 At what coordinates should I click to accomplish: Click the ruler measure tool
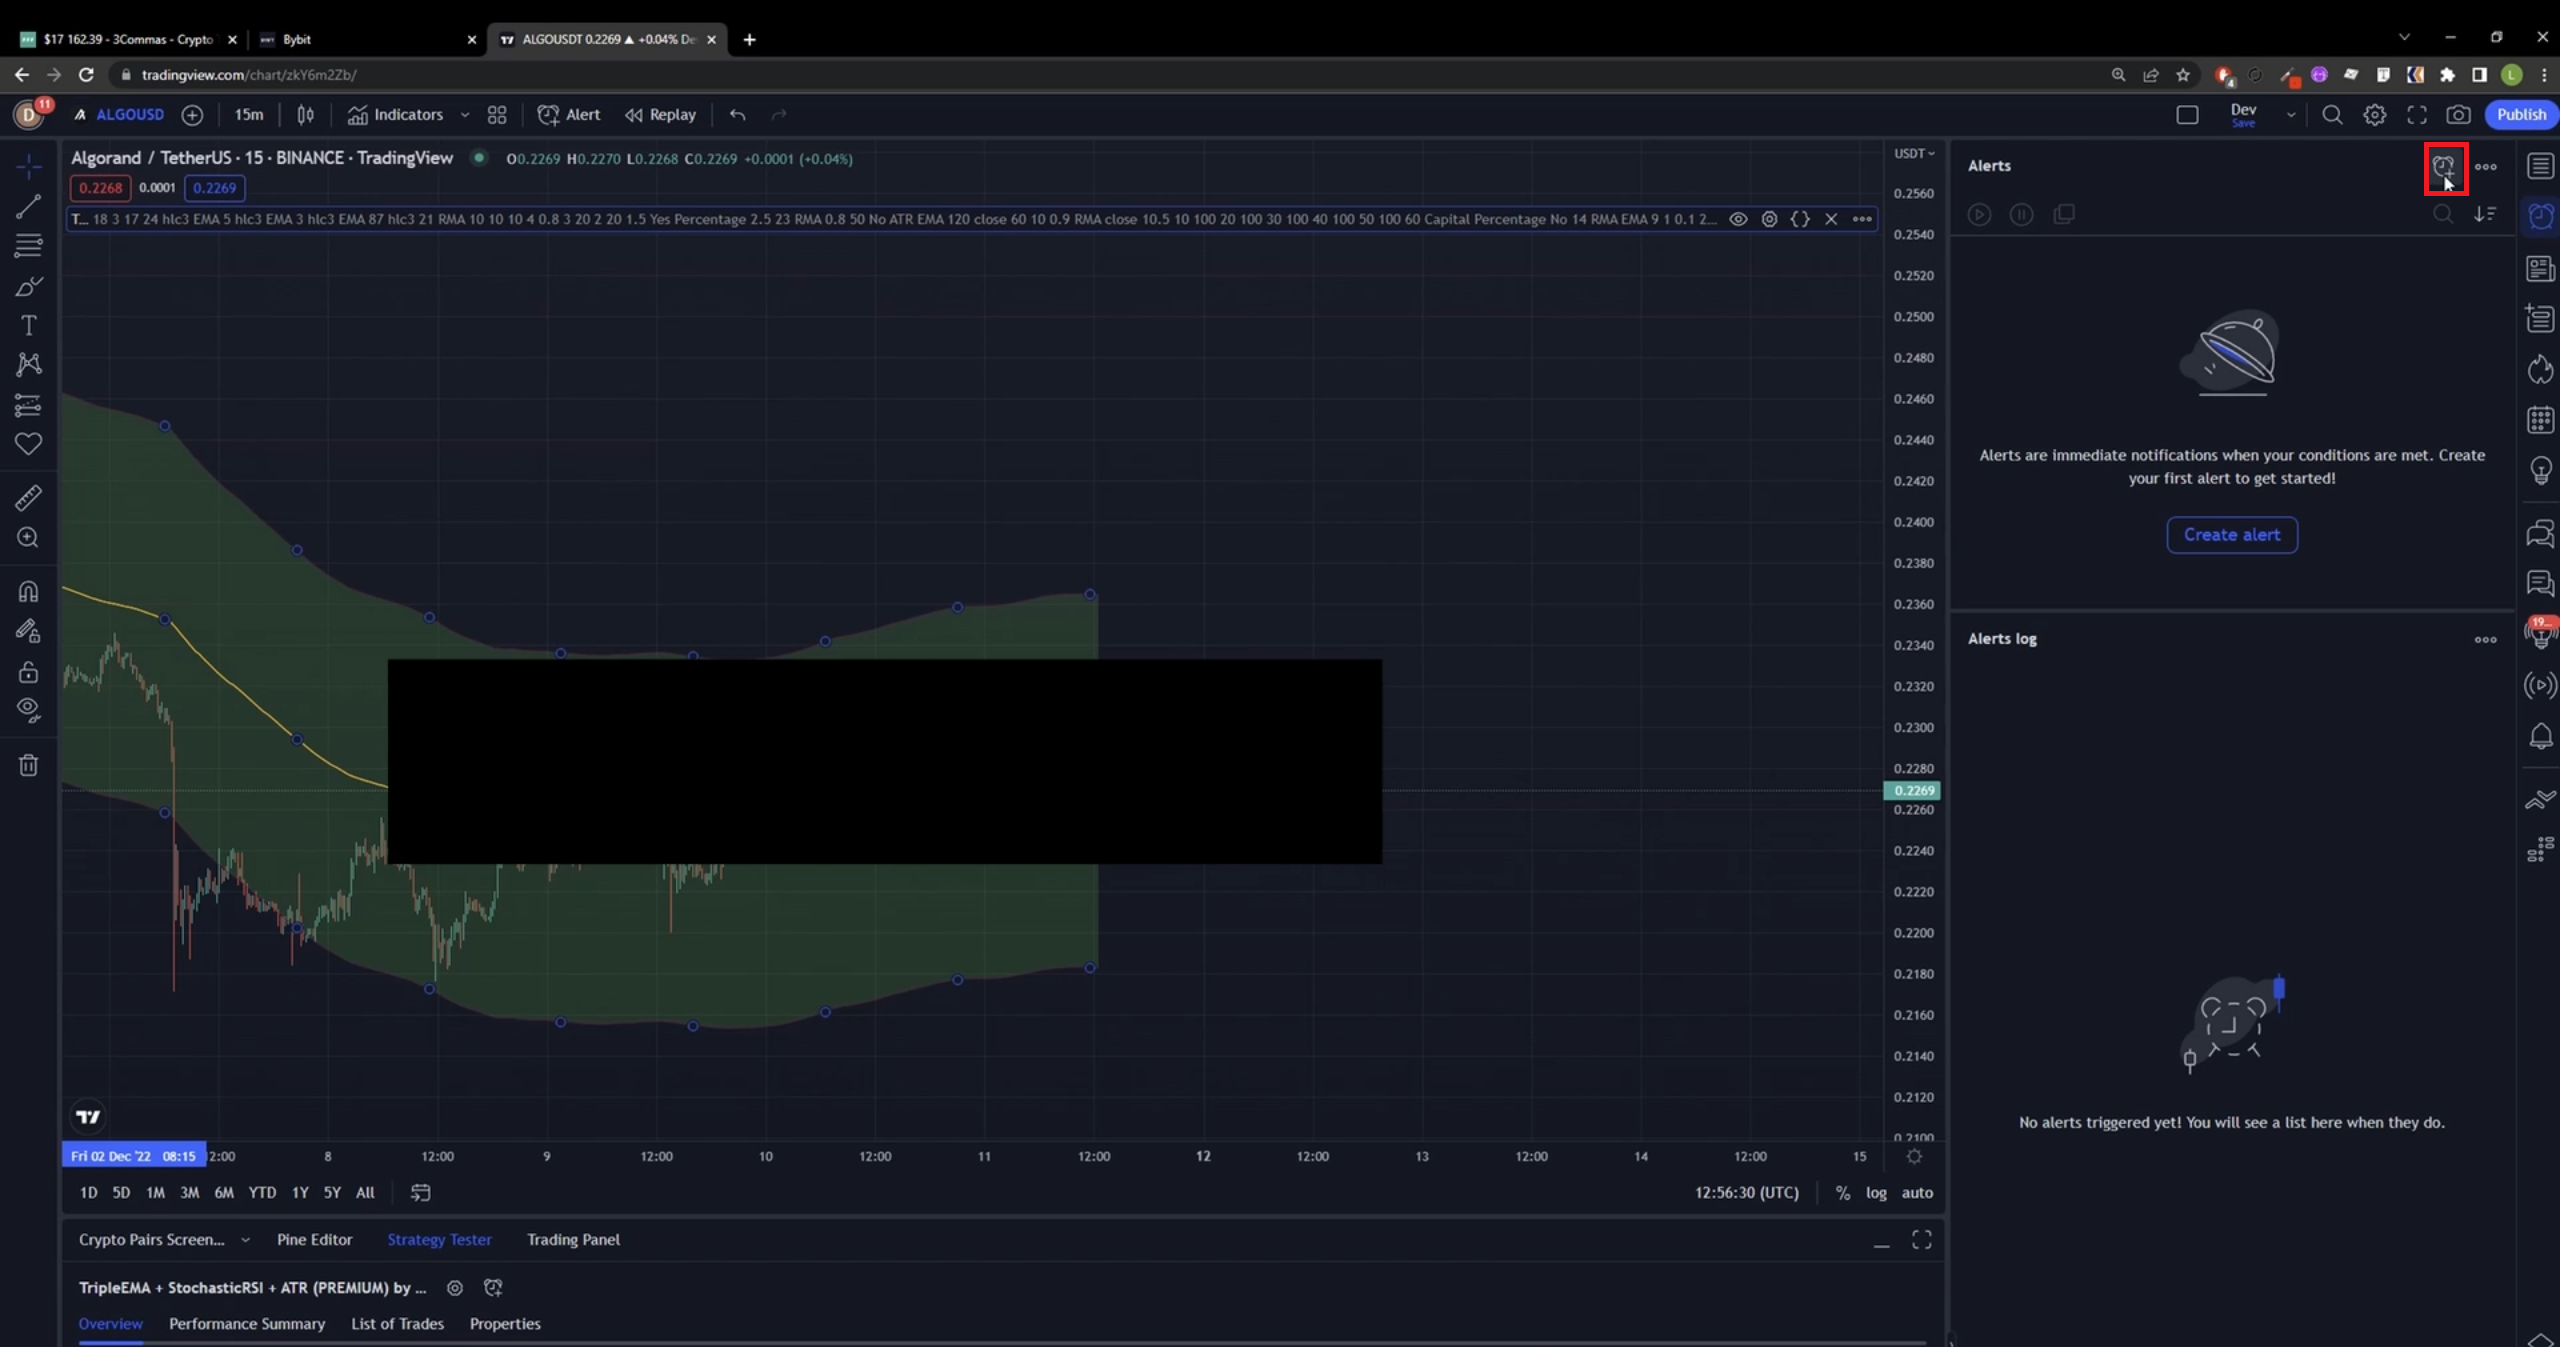point(28,497)
